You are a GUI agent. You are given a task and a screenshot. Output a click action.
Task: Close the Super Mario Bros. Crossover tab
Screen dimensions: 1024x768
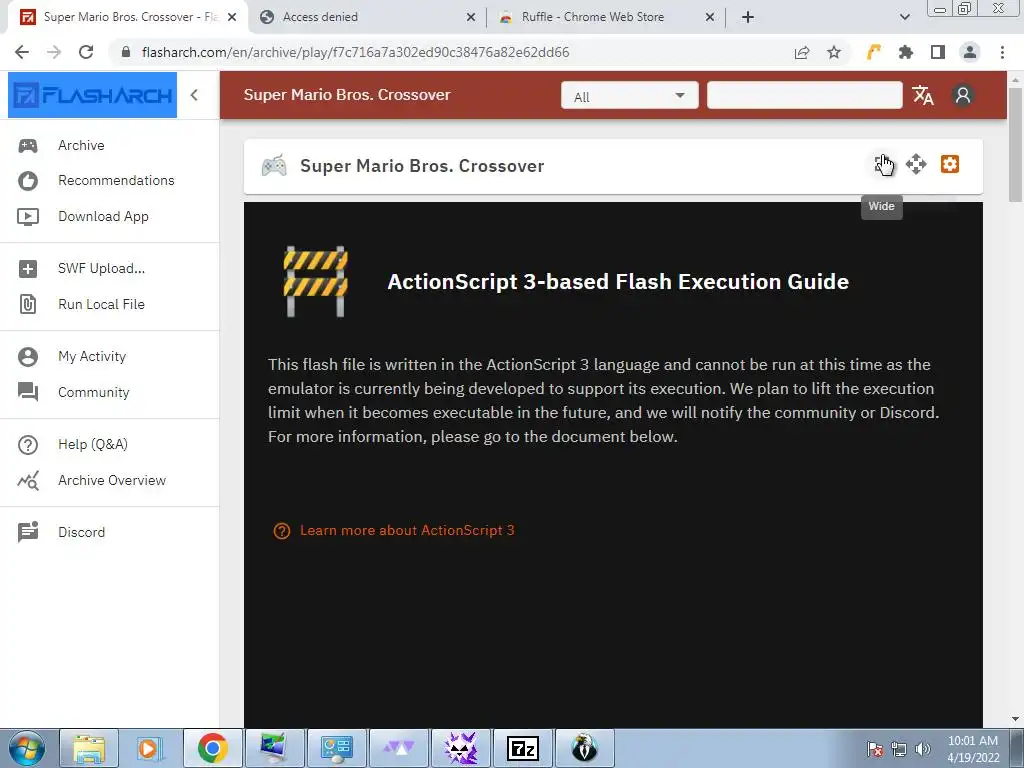point(232,17)
